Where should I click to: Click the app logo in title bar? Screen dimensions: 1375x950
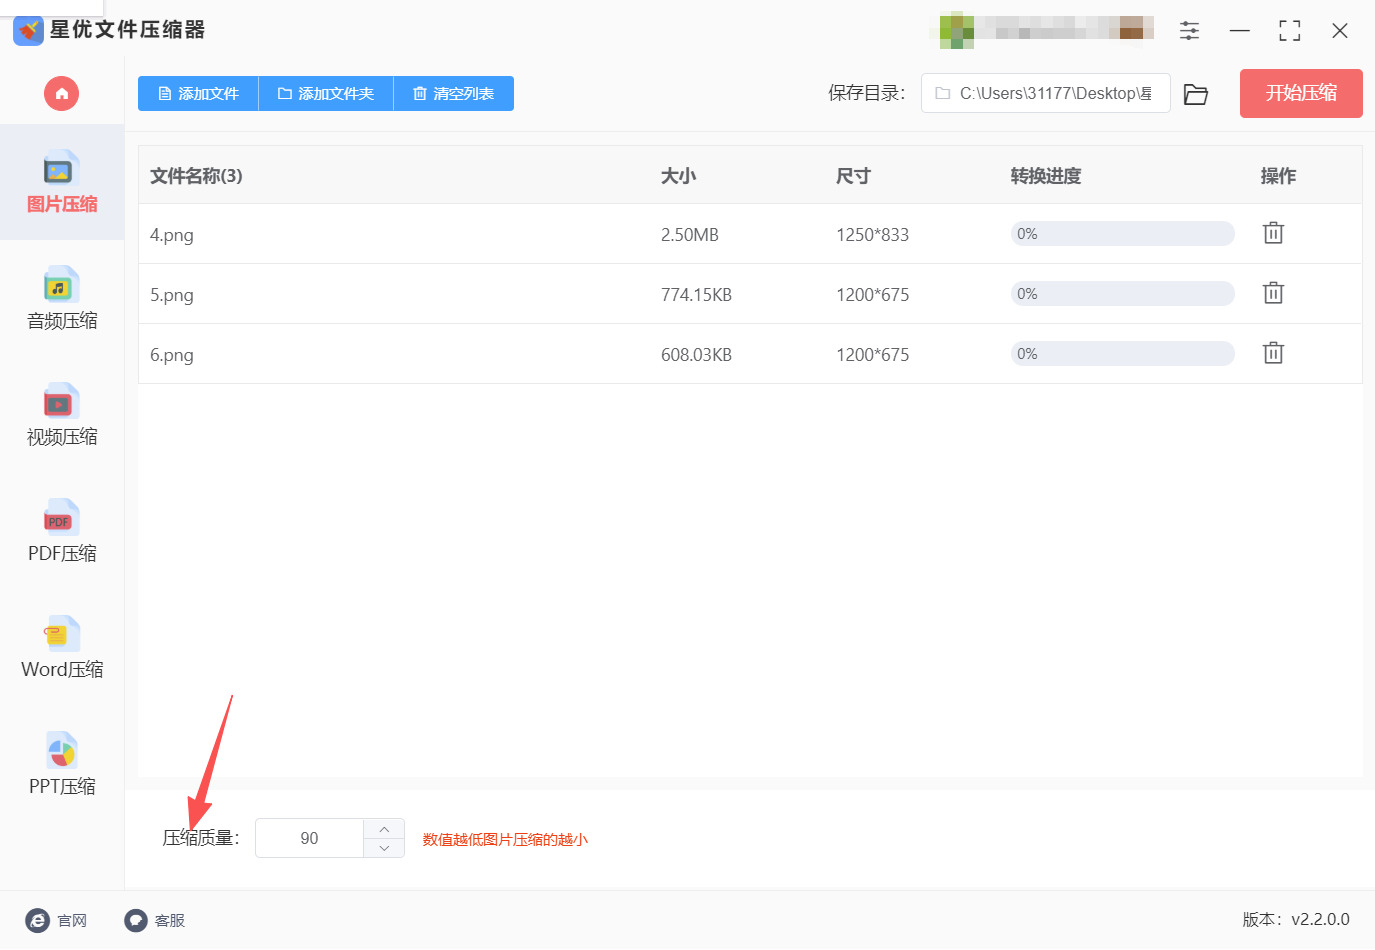point(28,30)
